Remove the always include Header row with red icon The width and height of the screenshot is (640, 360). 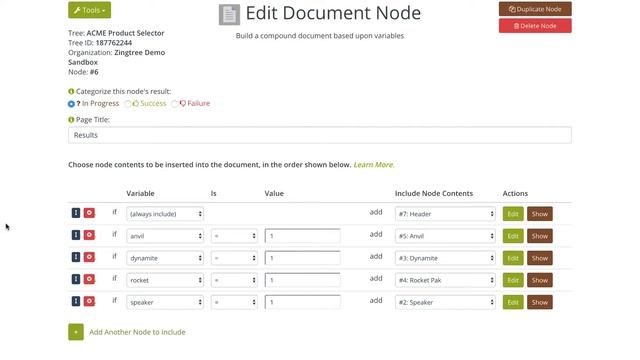[89, 213]
